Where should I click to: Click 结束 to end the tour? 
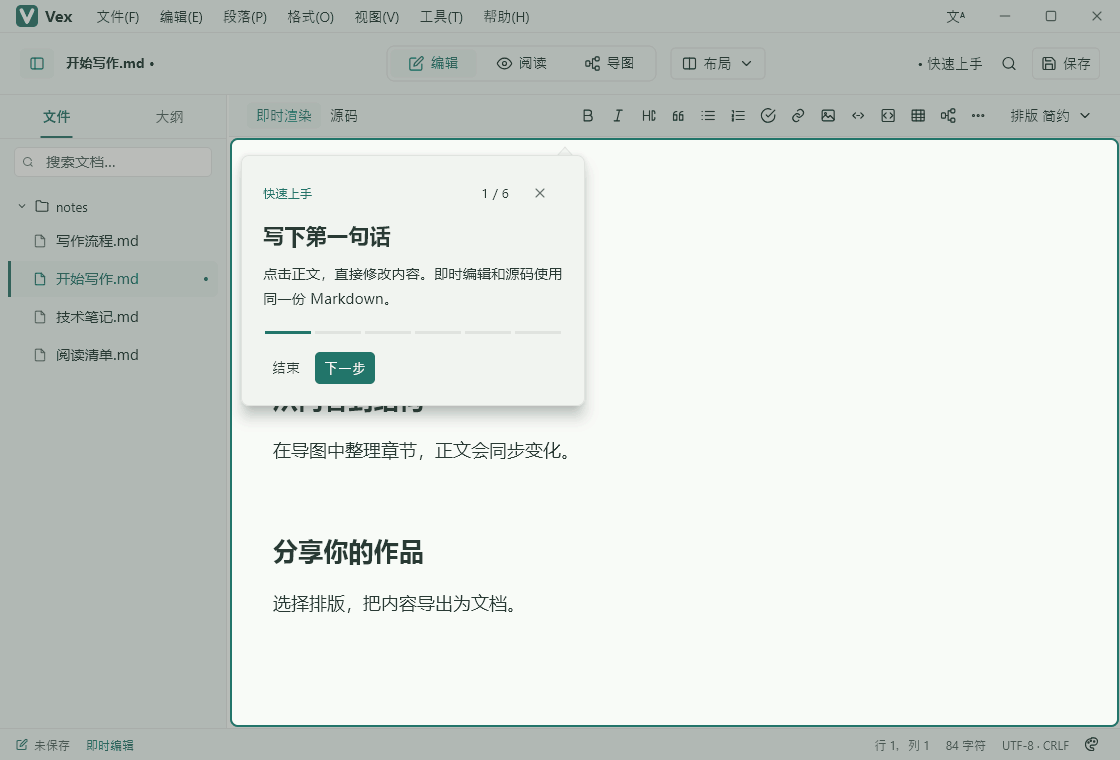point(286,368)
